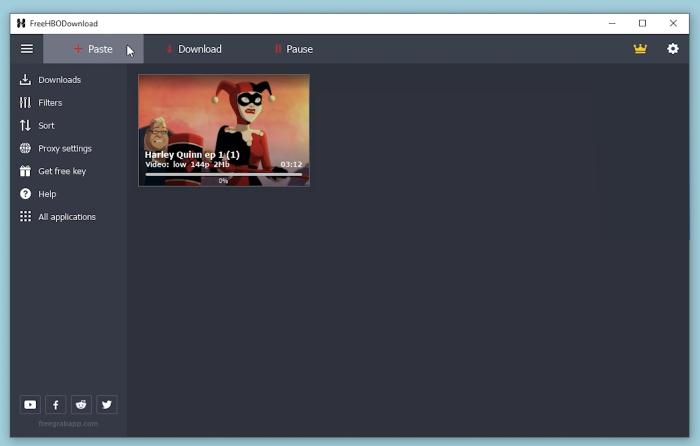Open settings gear icon
The width and height of the screenshot is (700, 446).
tap(673, 49)
